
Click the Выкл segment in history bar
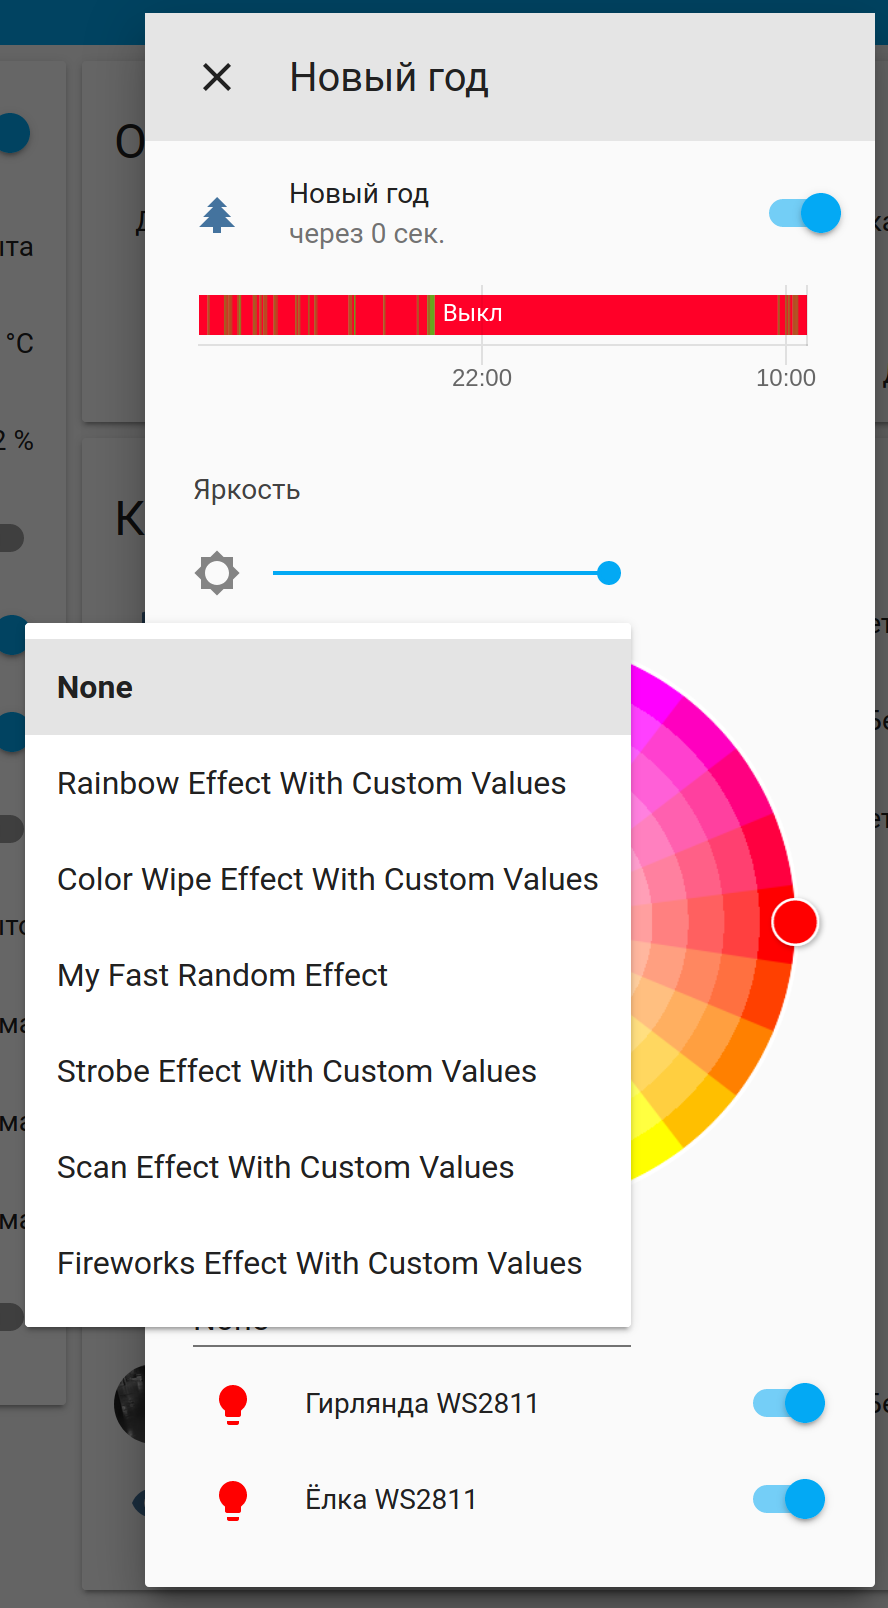[x=600, y=314]
